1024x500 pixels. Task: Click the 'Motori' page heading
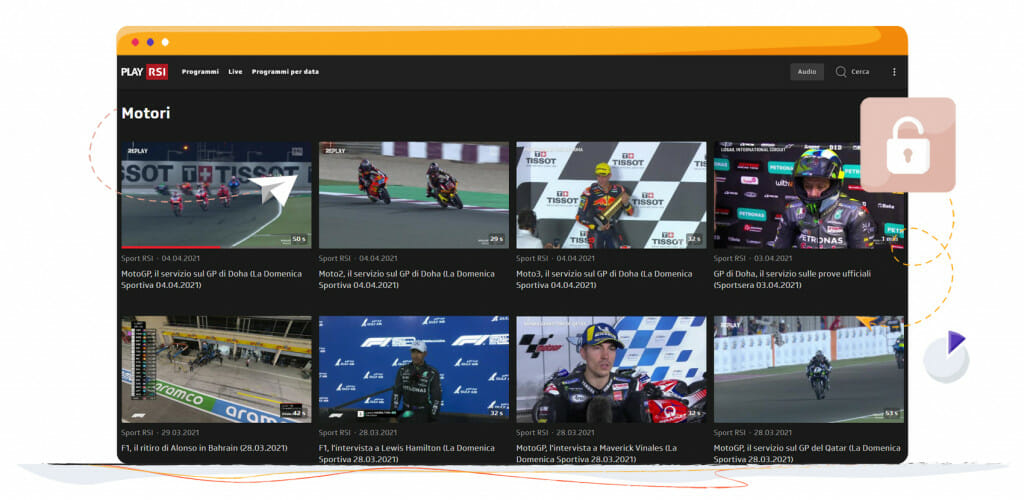coord(146,113)
